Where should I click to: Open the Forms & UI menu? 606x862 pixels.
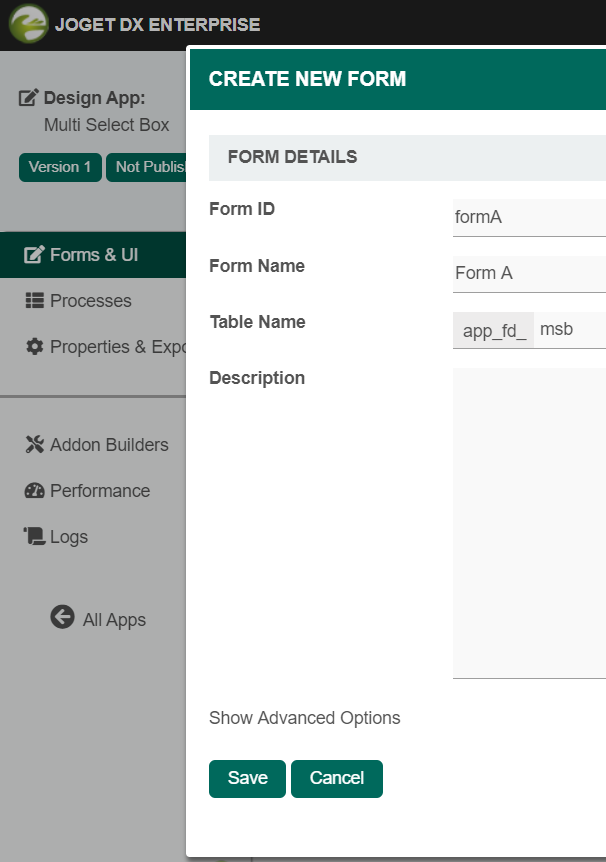(x=94, y=255)
